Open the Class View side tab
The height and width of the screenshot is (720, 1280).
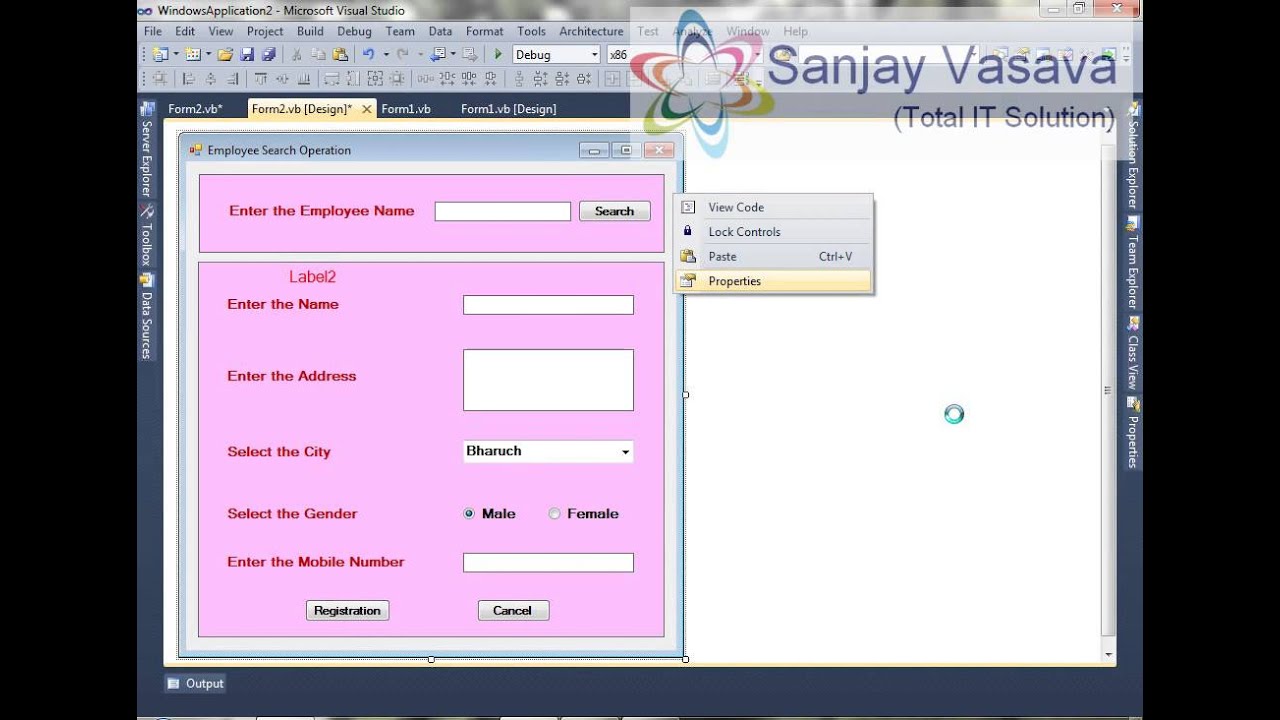(1133, 353)
